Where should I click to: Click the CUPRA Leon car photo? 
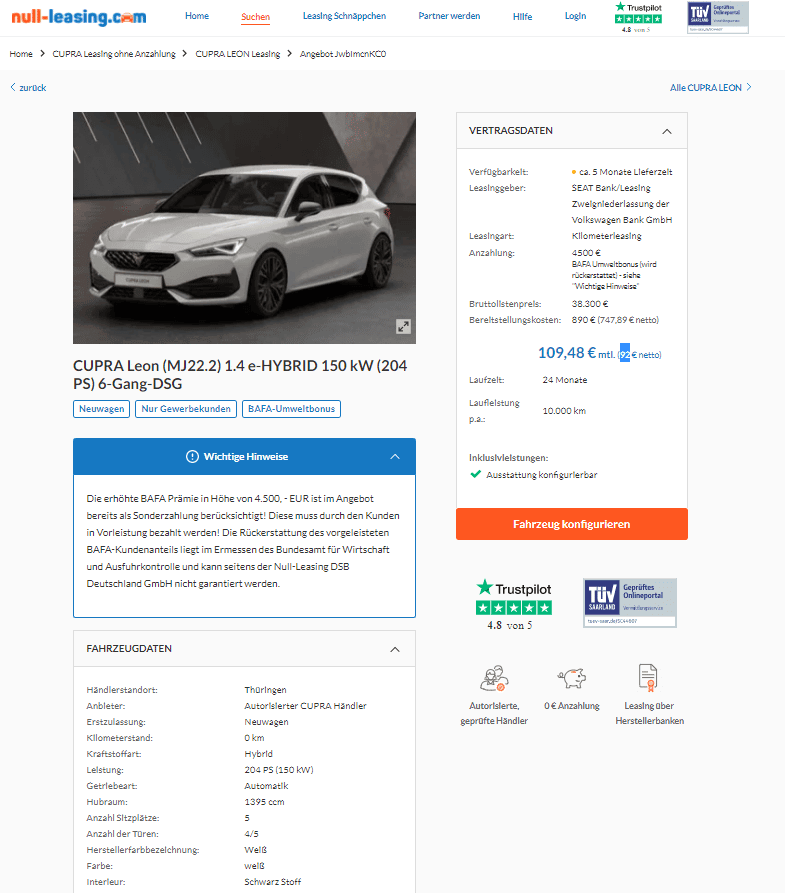pyautogui.click(x=244, y=228)
